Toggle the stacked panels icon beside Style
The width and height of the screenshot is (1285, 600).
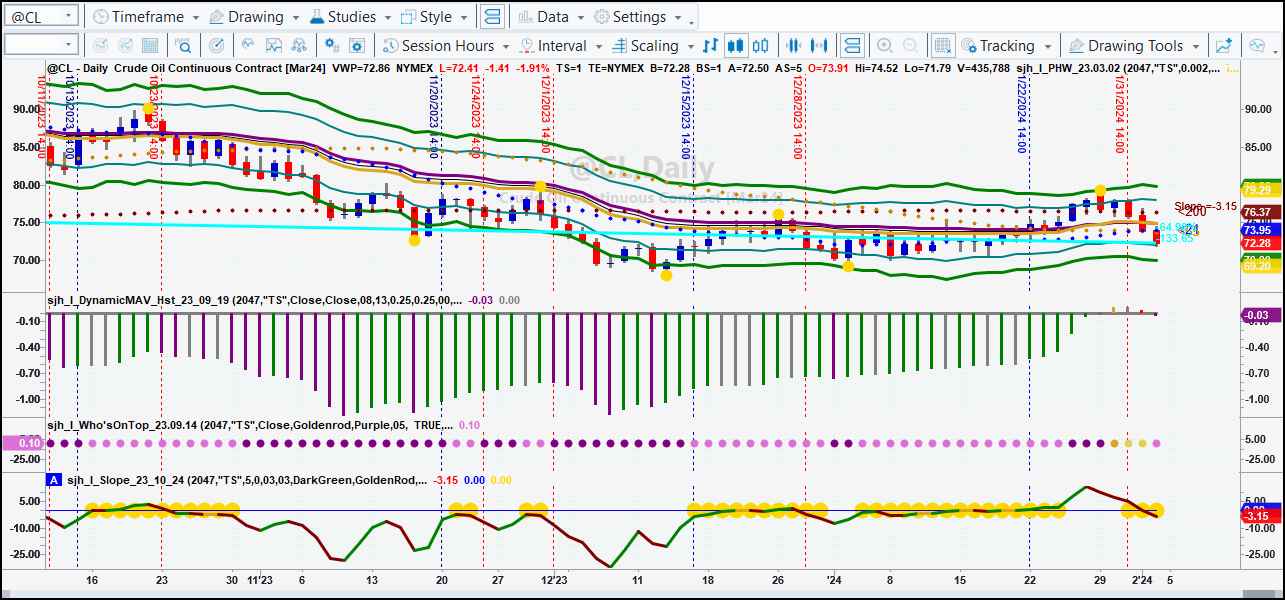click(x=491, y=17)
